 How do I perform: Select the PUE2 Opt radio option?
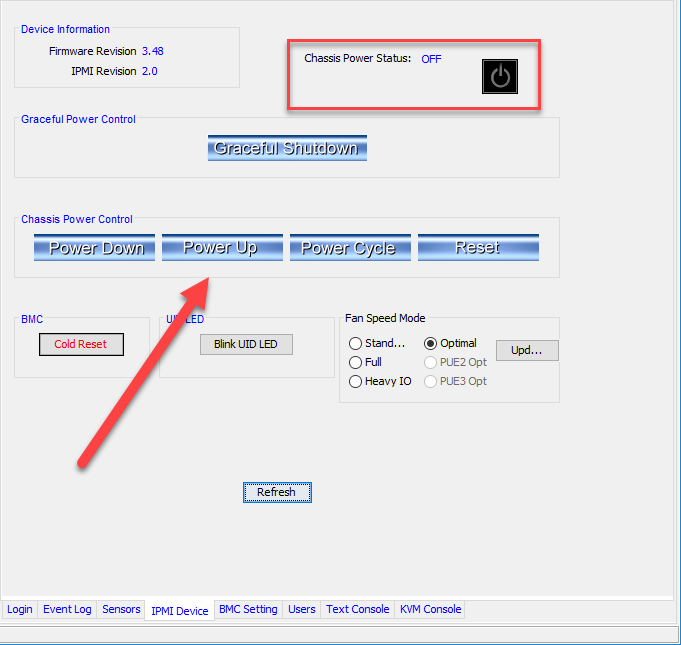click(x=455, y=362)
